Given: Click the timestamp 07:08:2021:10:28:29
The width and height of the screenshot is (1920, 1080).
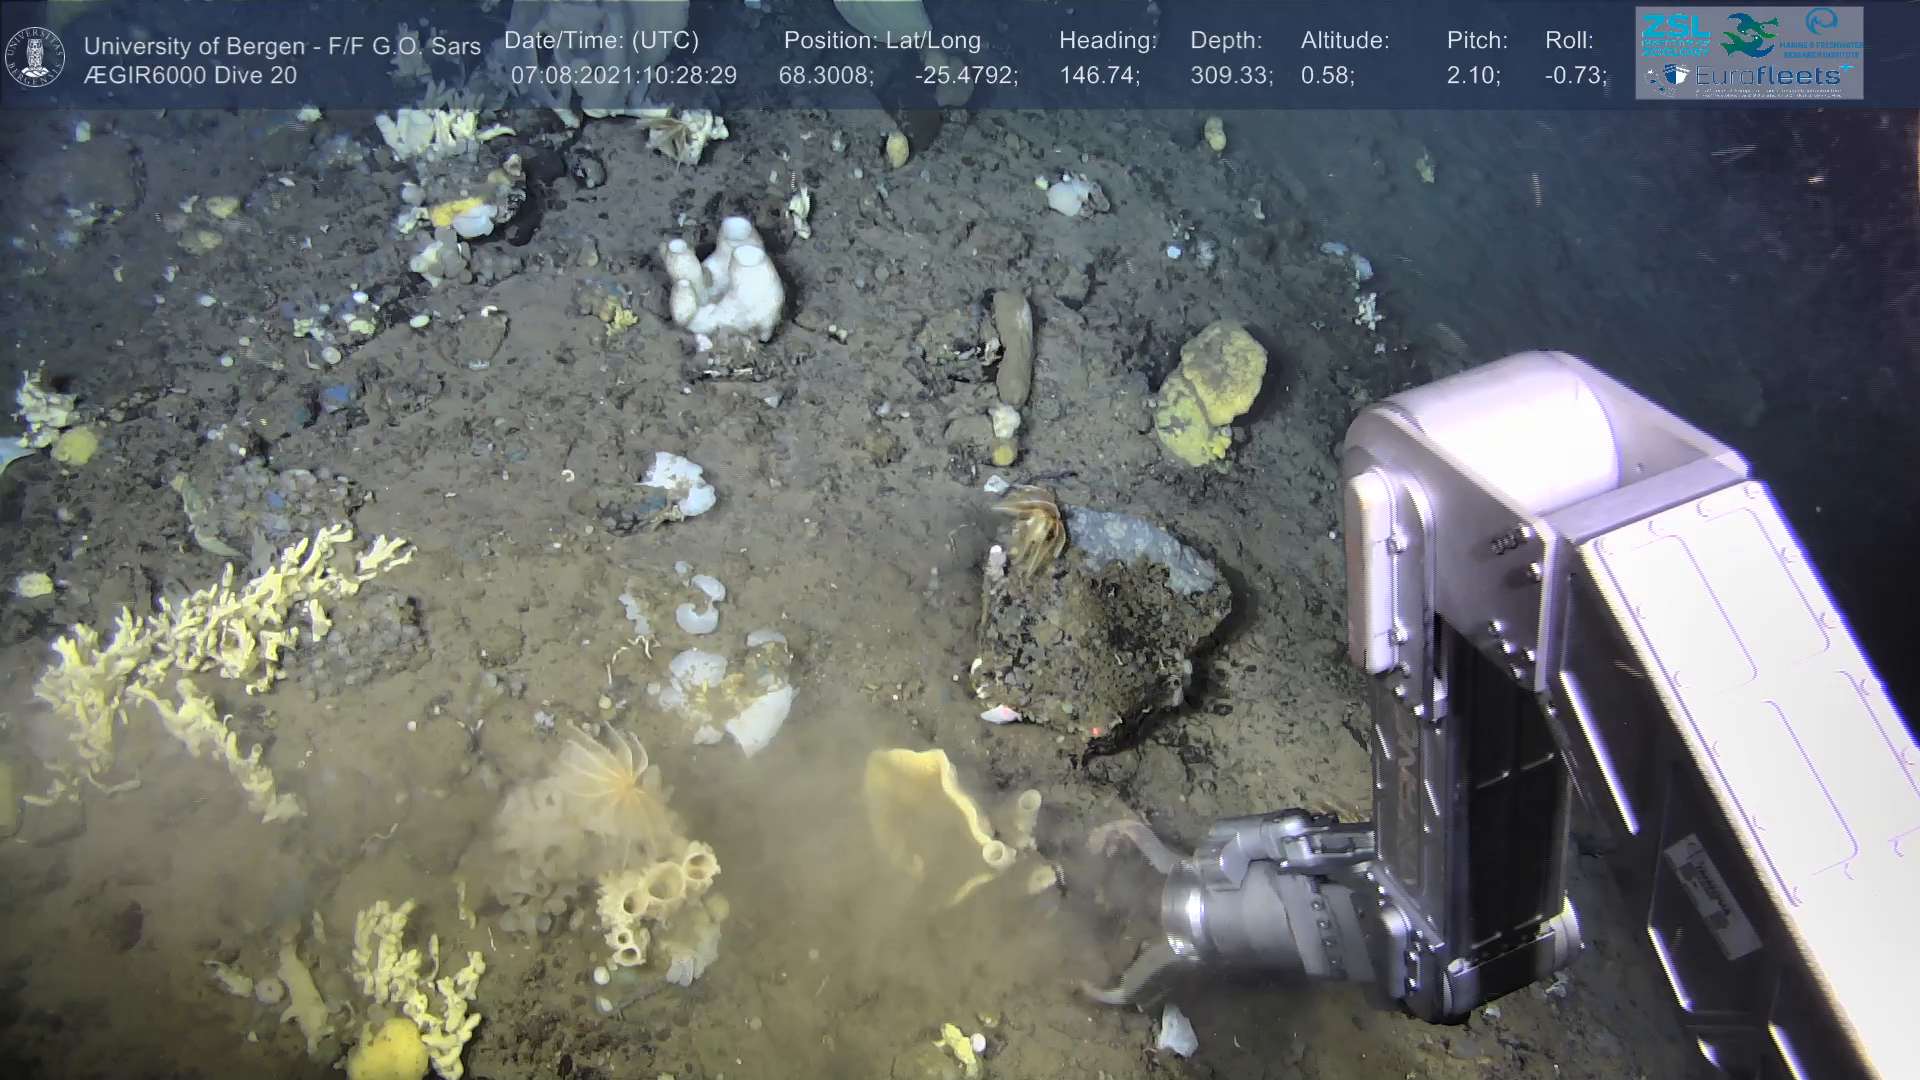Looking at the screenshot, I should tap(623, 75).
